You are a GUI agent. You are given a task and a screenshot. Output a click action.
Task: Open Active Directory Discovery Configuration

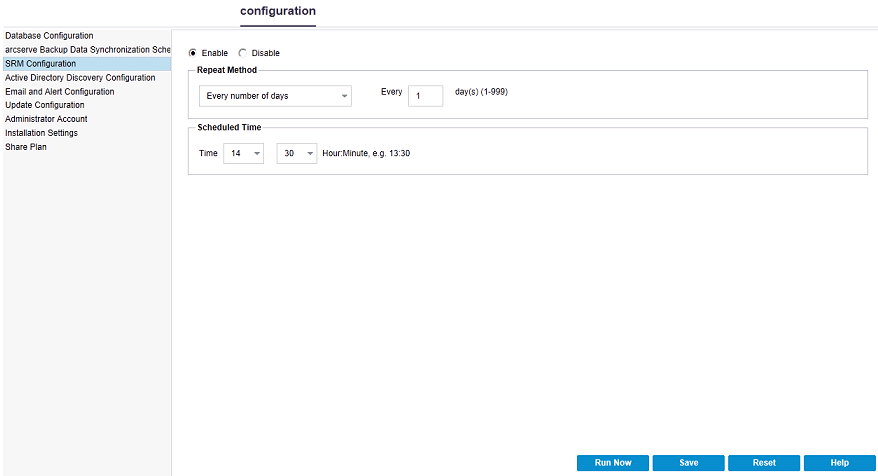pos(80,77)
